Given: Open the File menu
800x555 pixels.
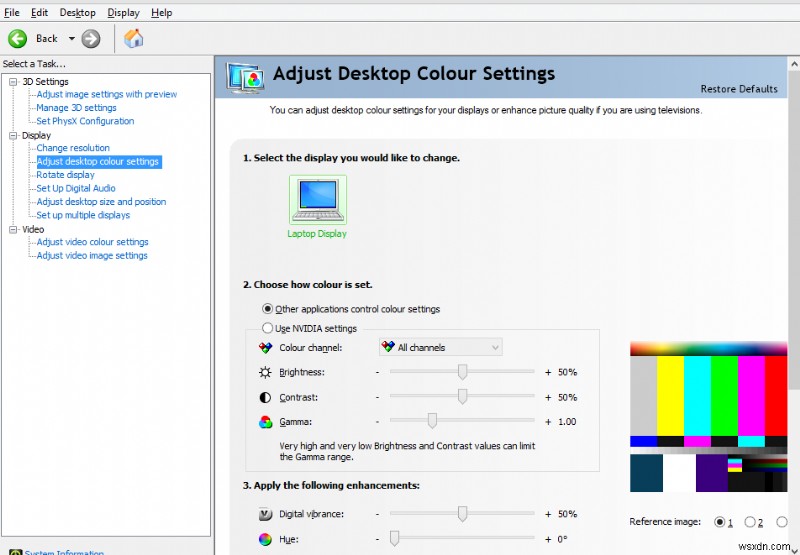Looking at the screenshot, I should tap(12, 13).
